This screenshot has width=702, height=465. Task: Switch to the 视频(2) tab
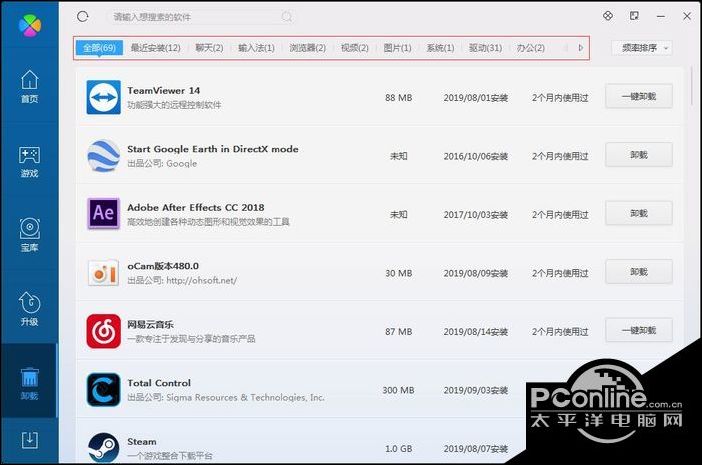click(355, 48)
